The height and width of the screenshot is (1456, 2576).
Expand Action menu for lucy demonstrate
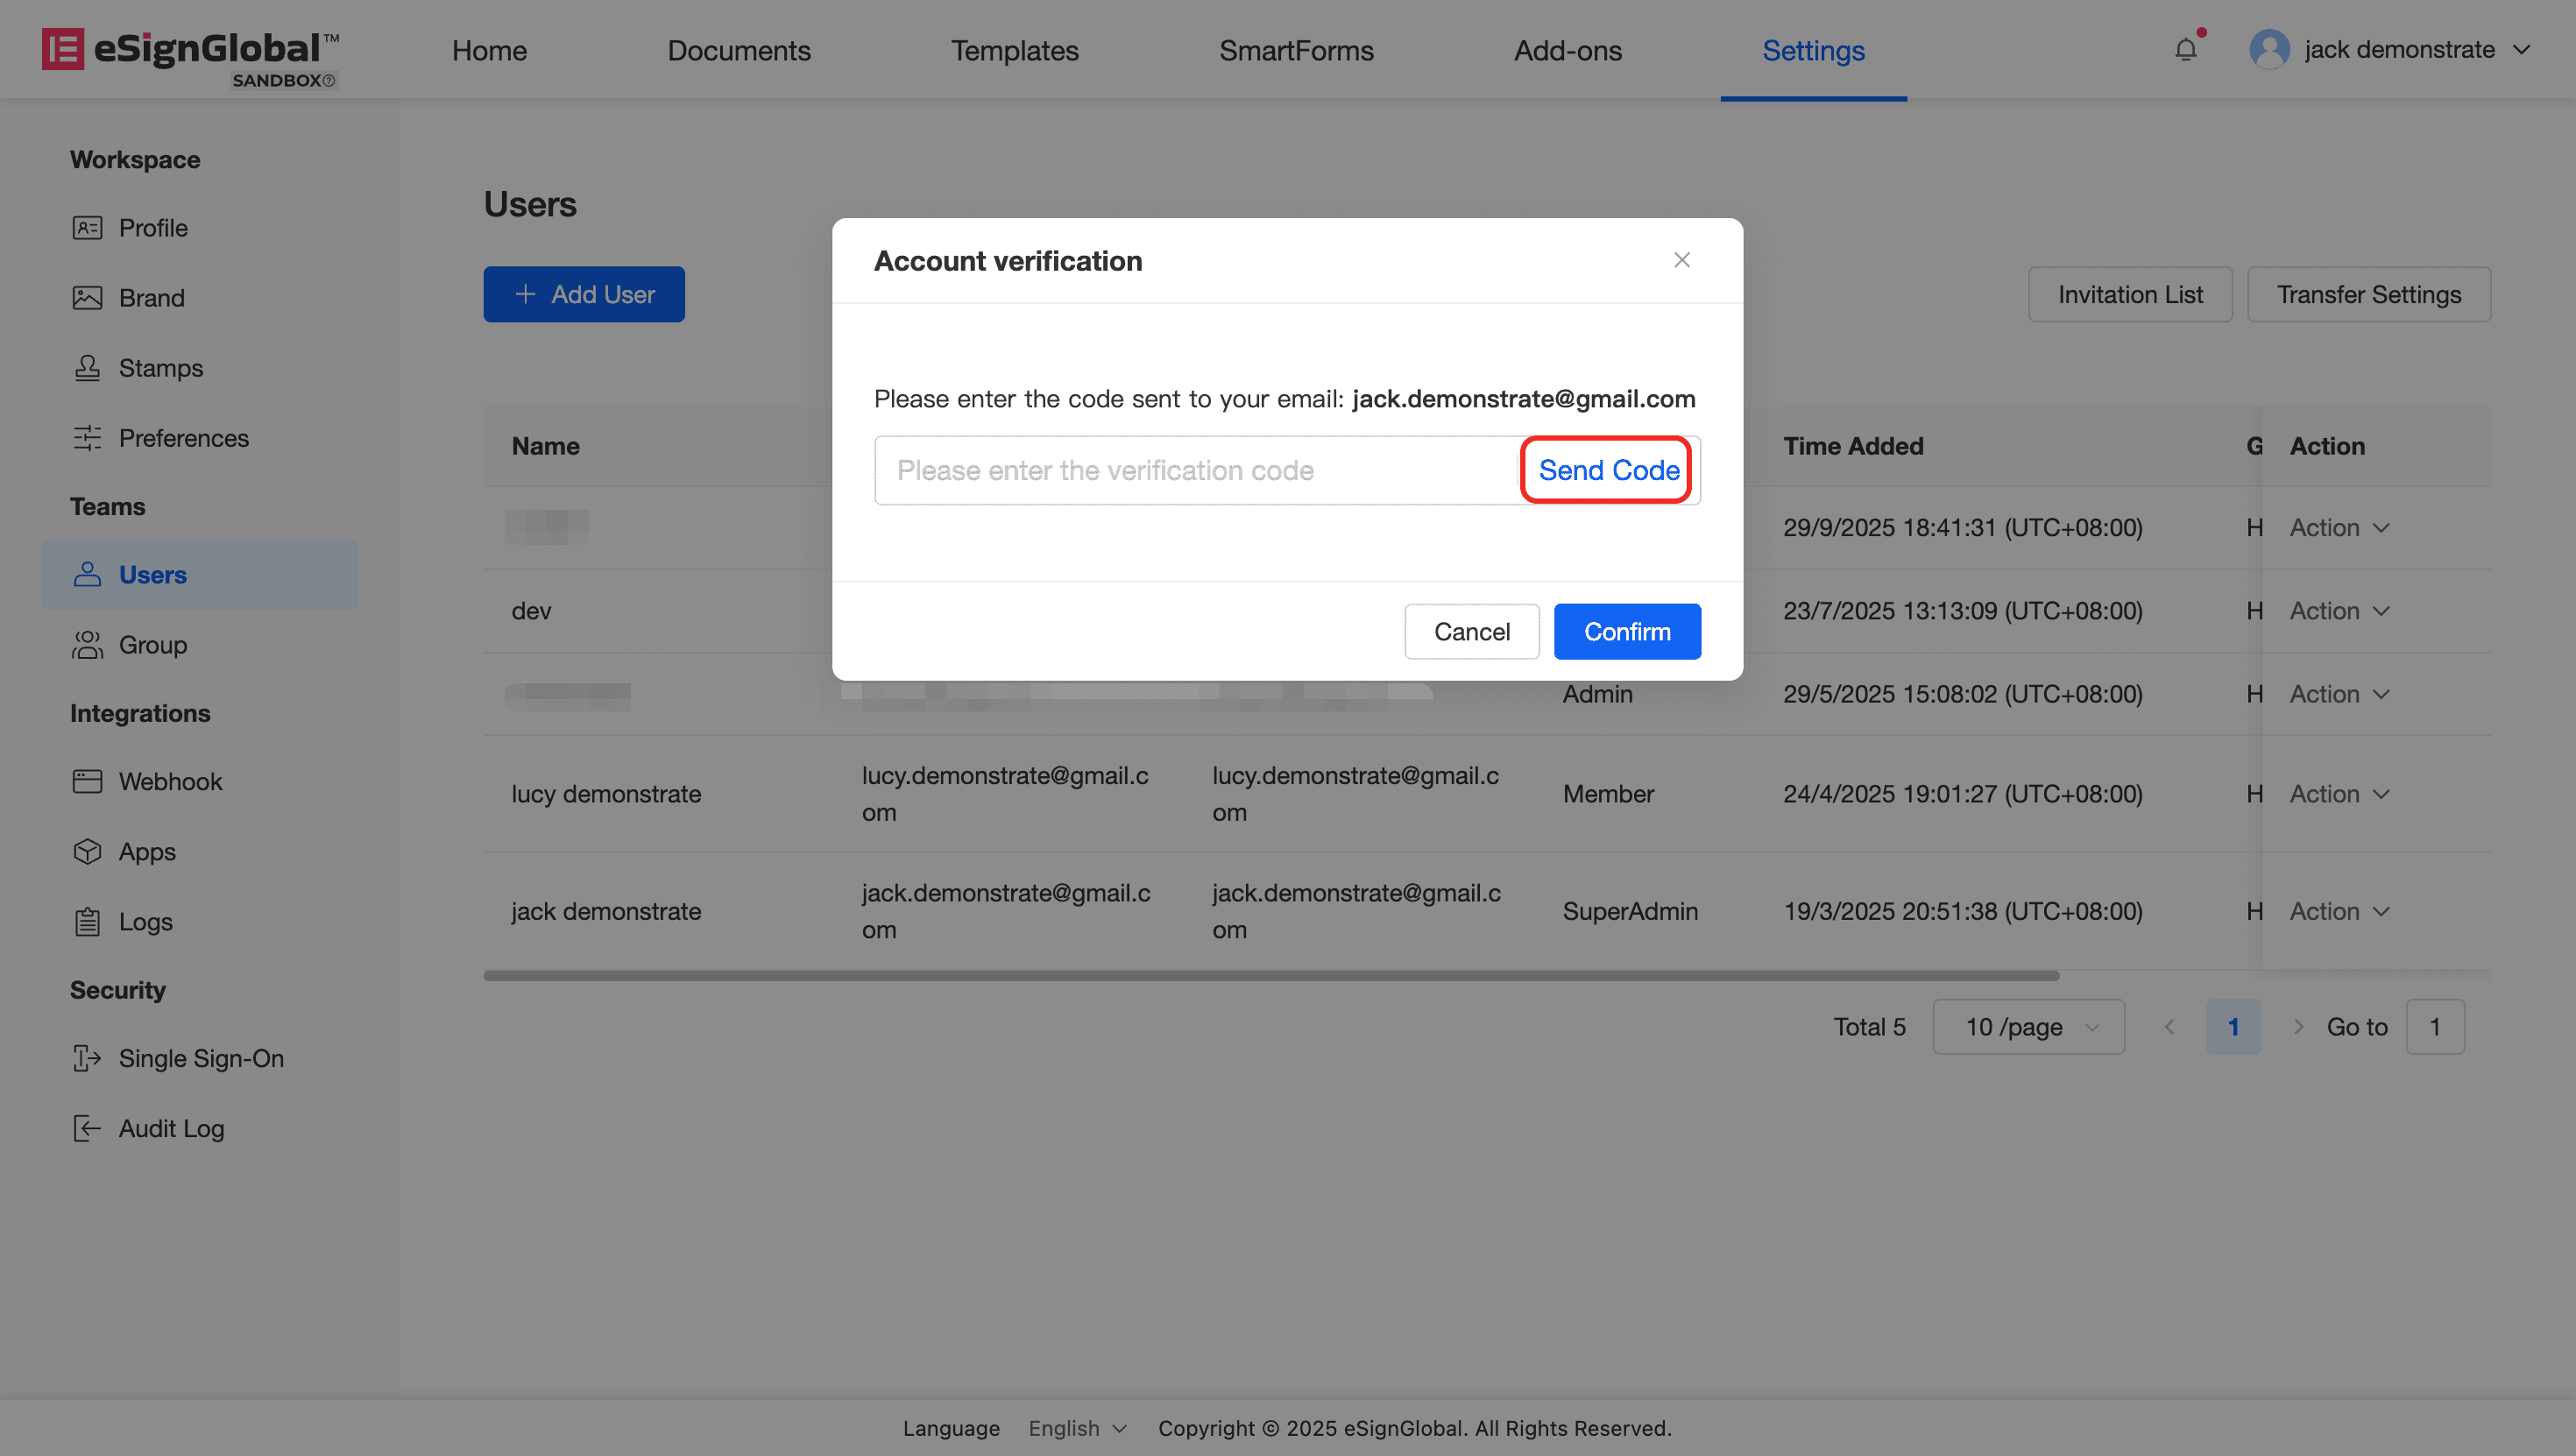click(2338, 794)
